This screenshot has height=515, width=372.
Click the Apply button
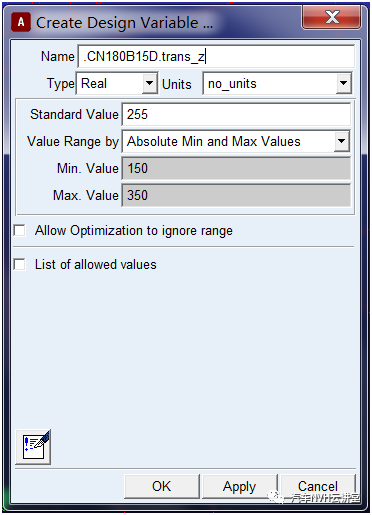240,486
